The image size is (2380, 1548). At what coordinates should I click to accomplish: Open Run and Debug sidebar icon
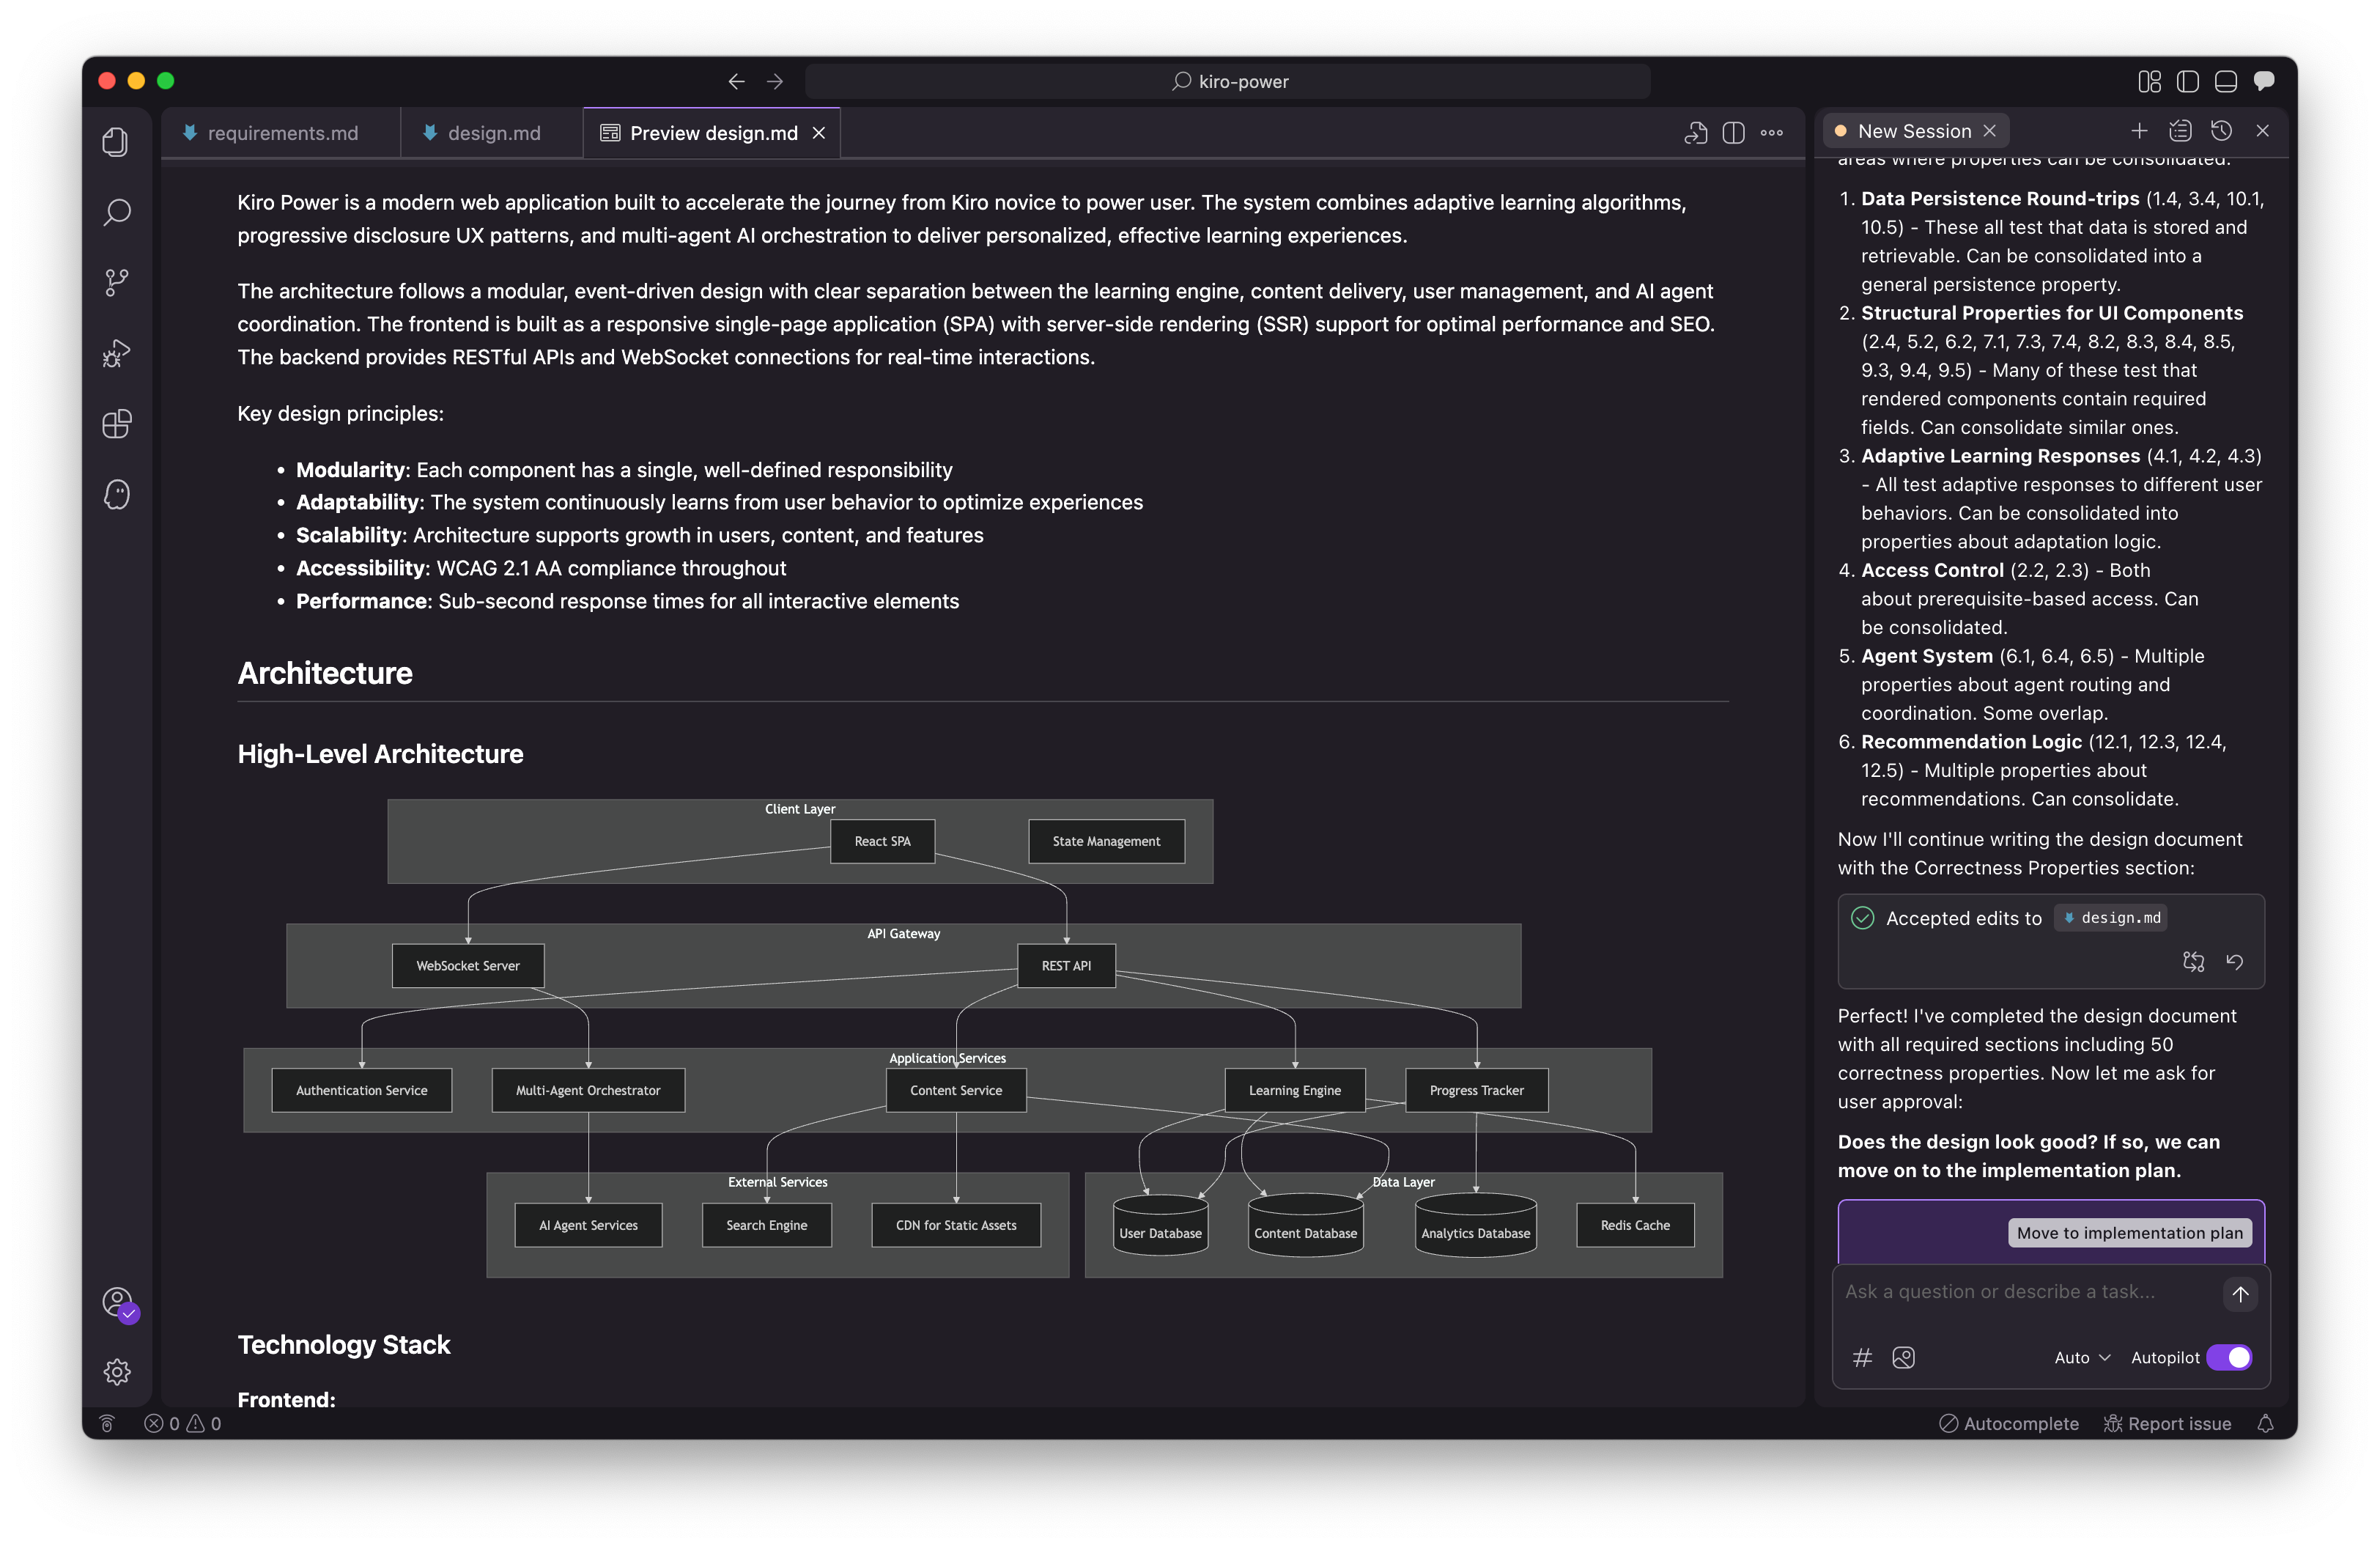[x=116, y=353]
